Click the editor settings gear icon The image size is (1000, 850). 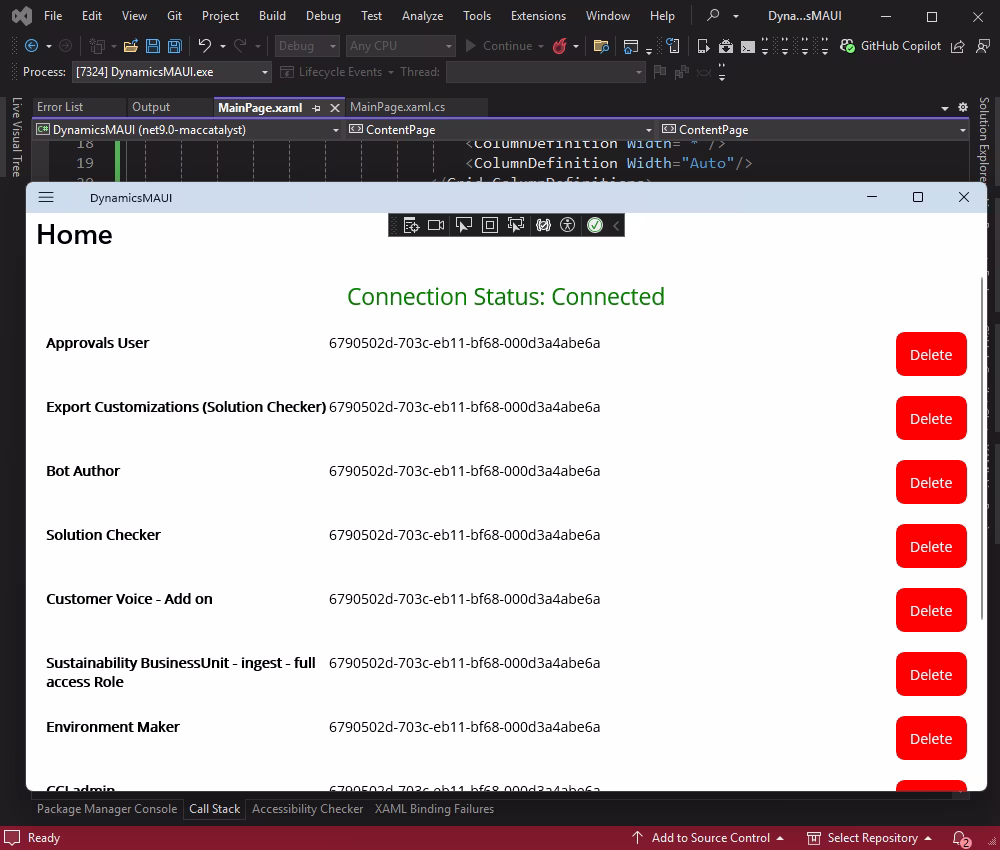coord(963,107)
